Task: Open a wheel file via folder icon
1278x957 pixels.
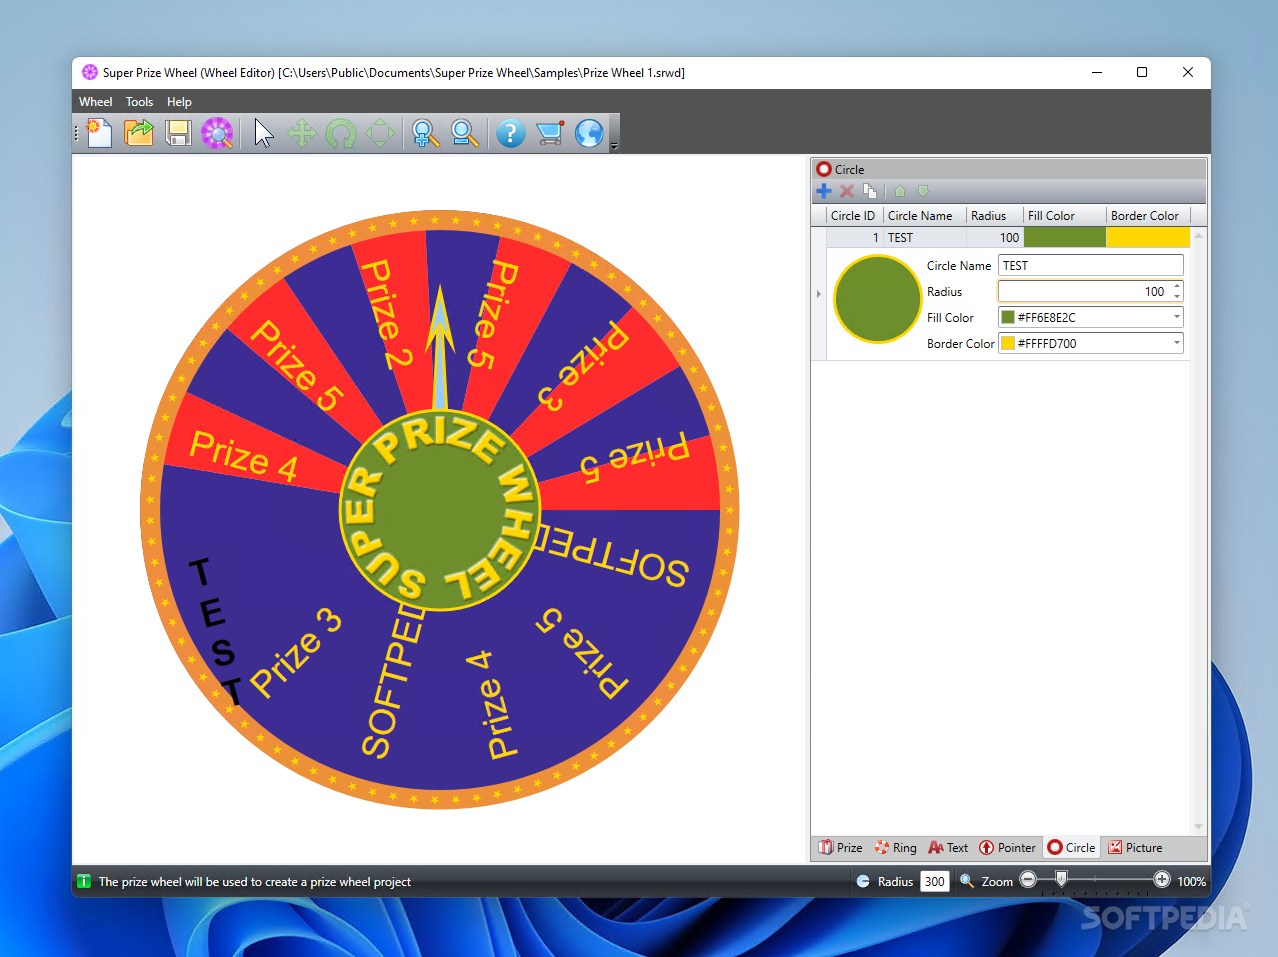Action: [x=138, y=133]
